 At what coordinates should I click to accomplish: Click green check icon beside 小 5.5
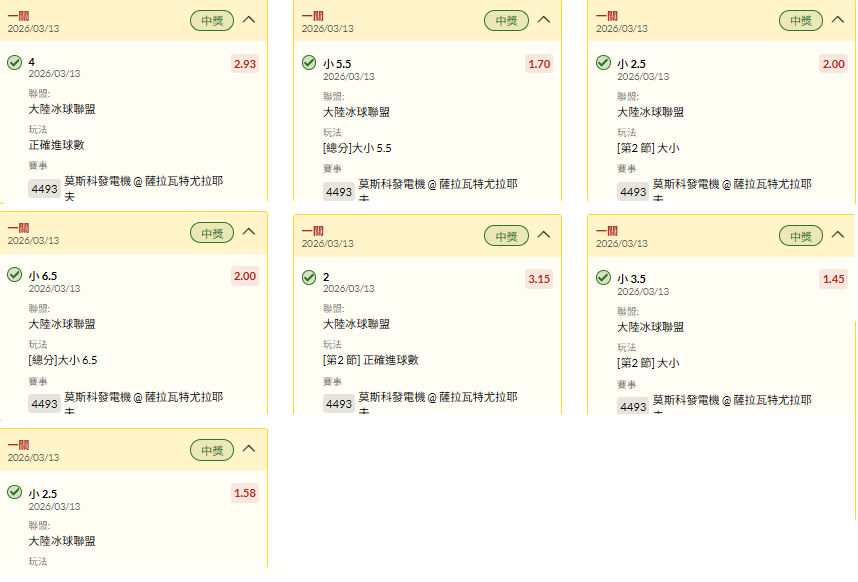309,62
